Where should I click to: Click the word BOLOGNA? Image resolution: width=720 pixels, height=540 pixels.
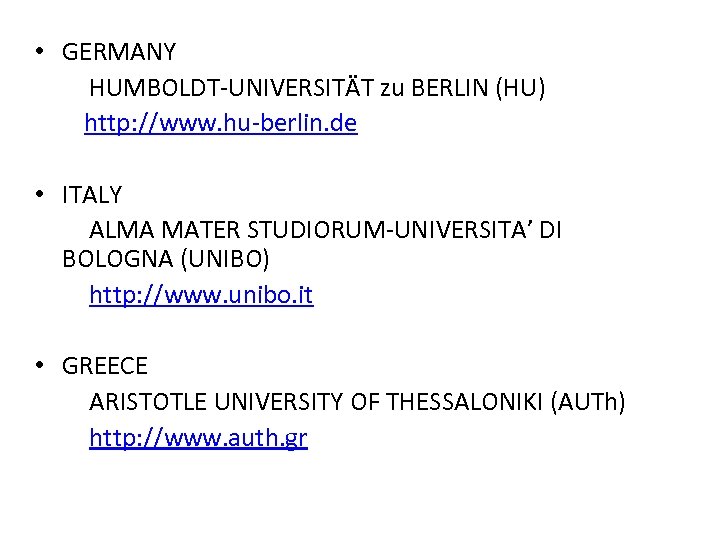tap(118, 259)
